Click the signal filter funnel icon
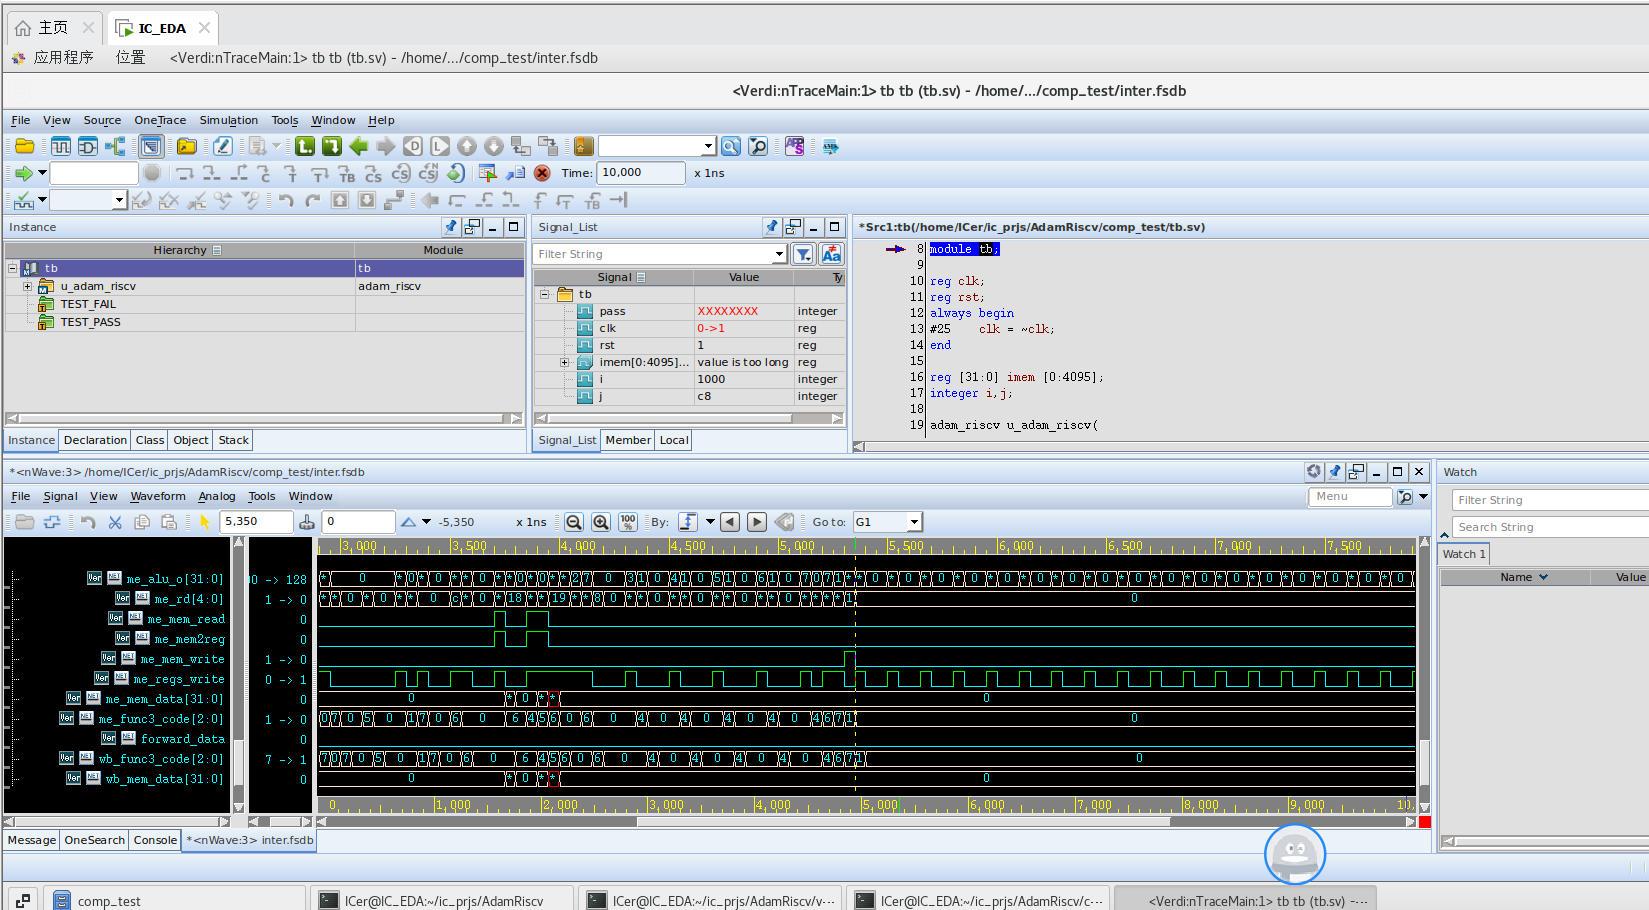The height and width of the screenshot is (910, 1649). tap(803, 255)
